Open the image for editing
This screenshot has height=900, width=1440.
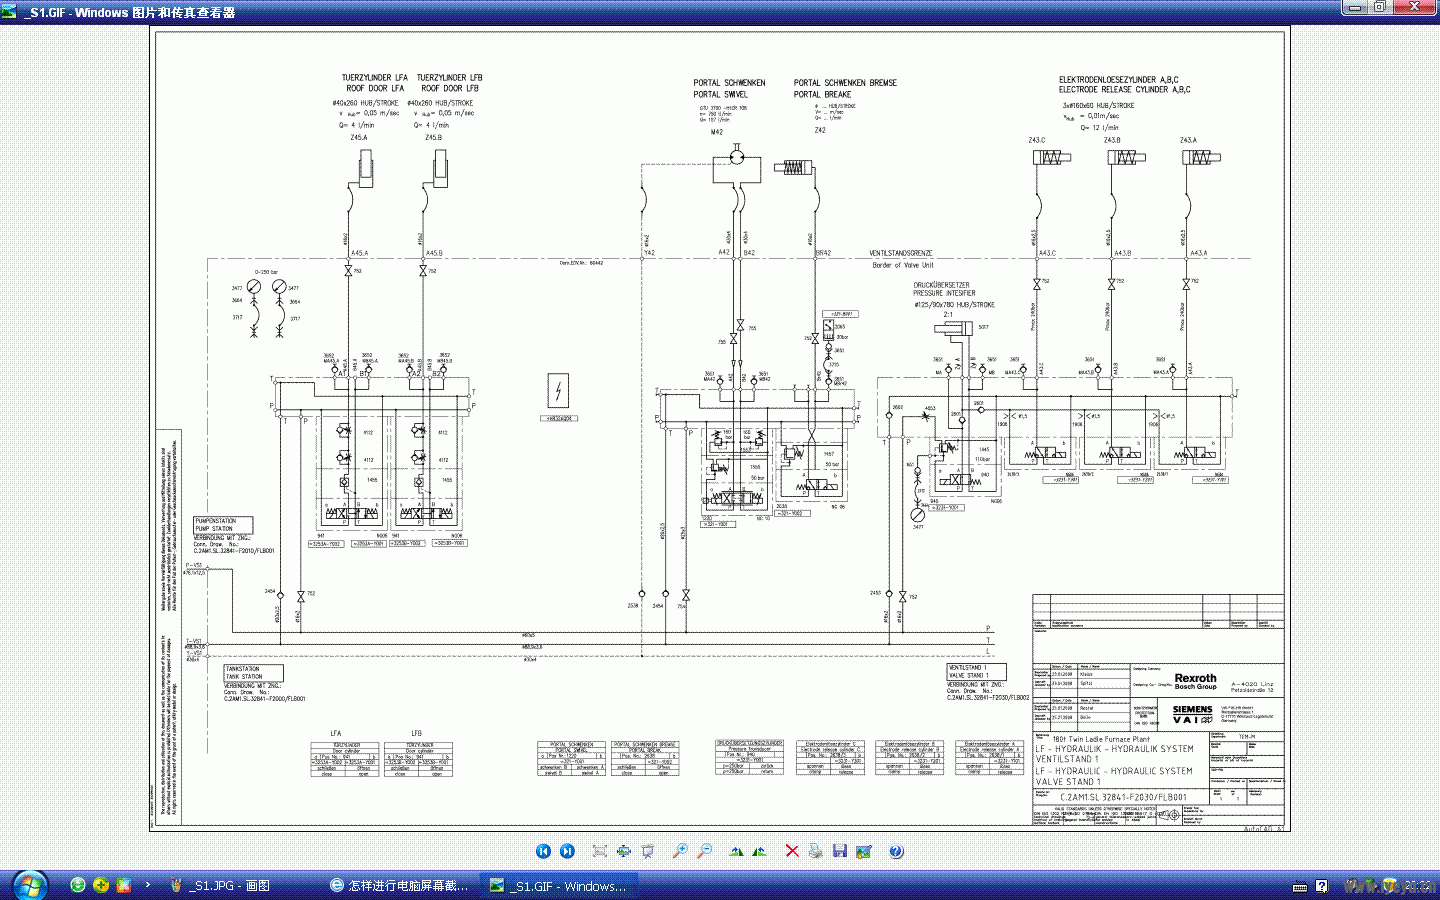864,851
